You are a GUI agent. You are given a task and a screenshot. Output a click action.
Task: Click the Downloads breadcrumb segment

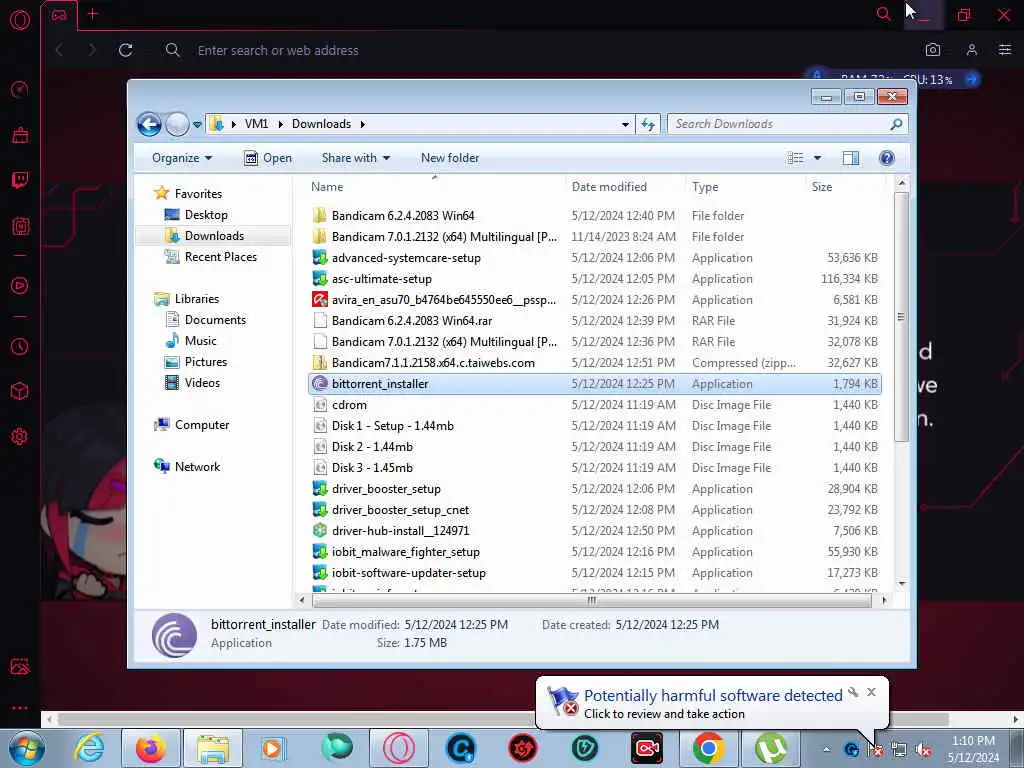(321, 124)
